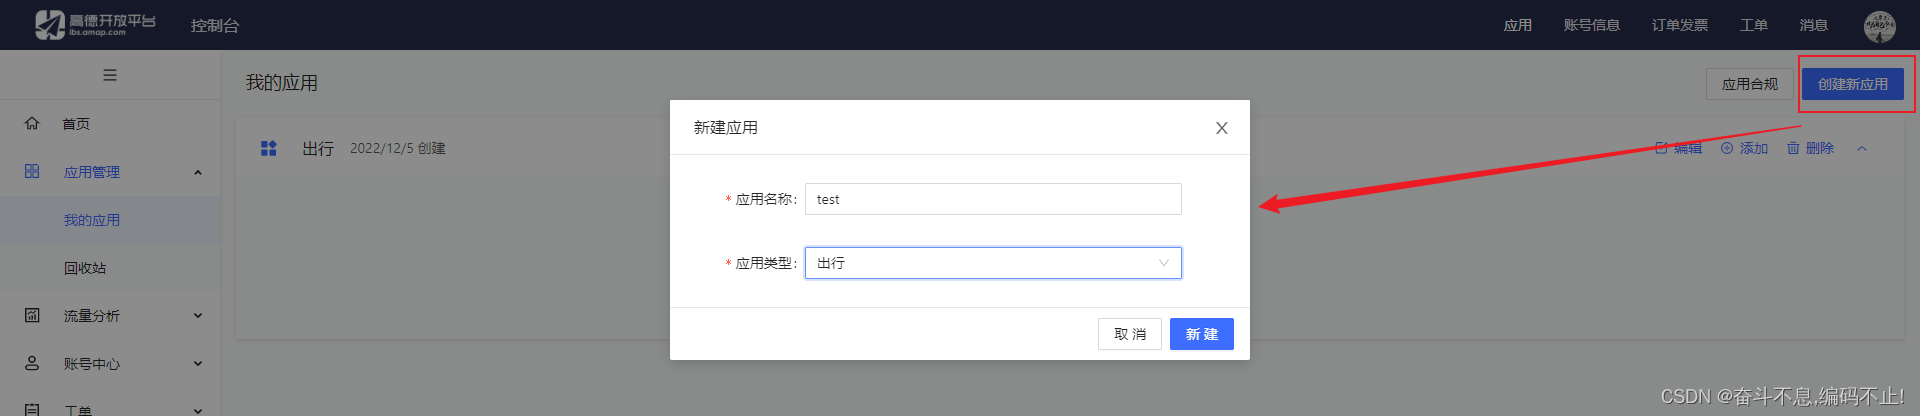Image resolution: width=1920 pixels, height=416 pixels.
Task: Click the AMap open platform logo
Action: tap(95, 25)
